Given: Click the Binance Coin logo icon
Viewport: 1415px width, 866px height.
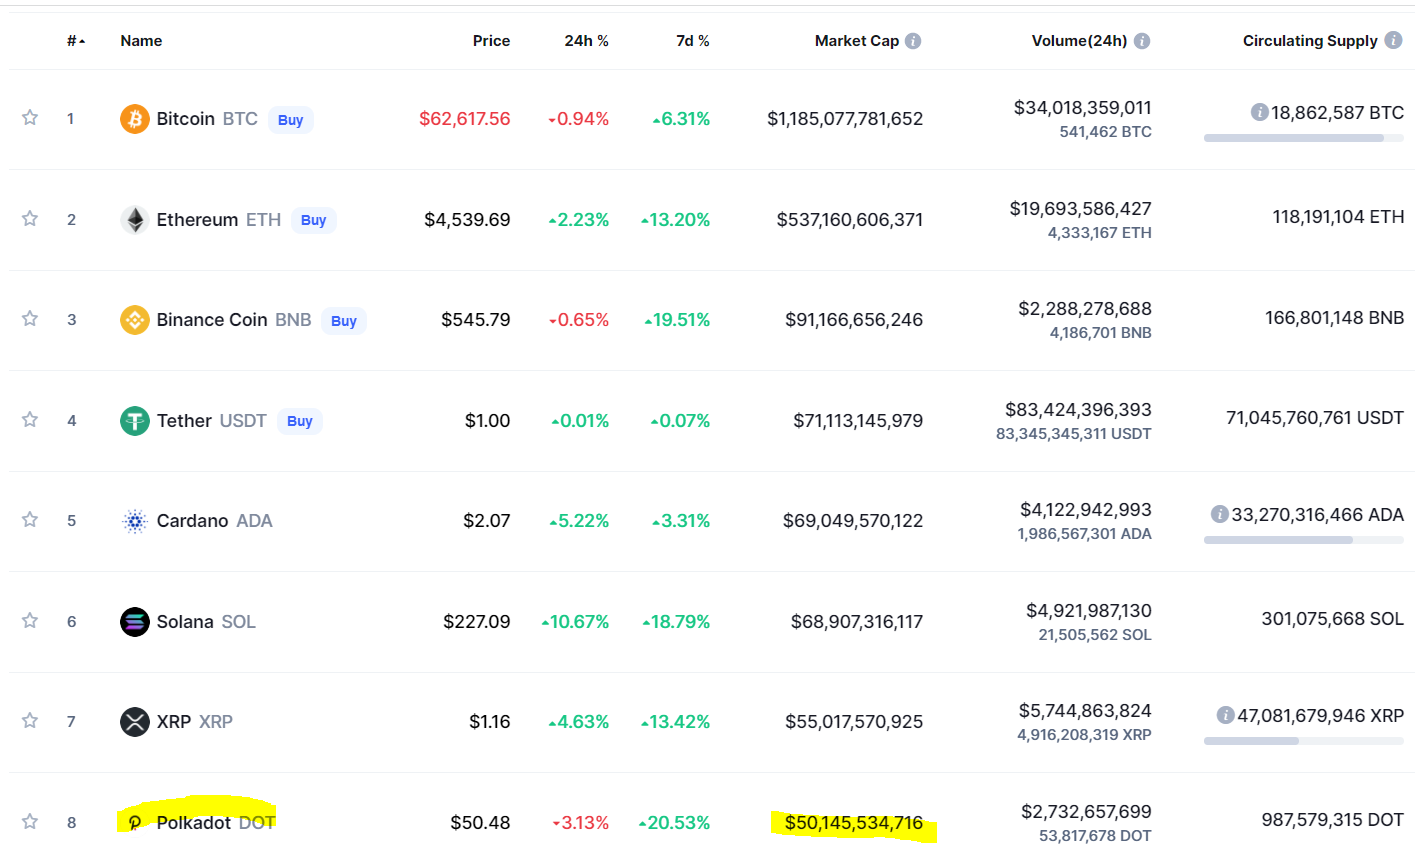Looking at the screenshot, I should (135, 320).
